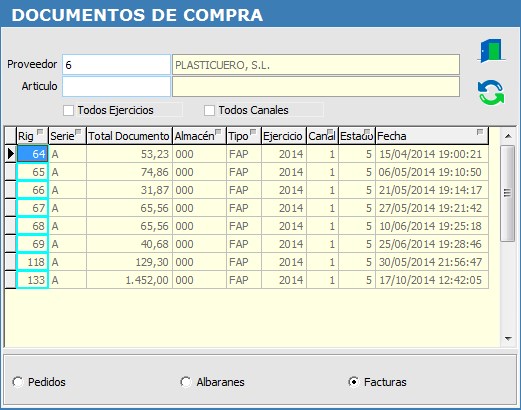Click the Estado column filter icon
Viewport: 521px width, 410px height.
coord(367,132)
